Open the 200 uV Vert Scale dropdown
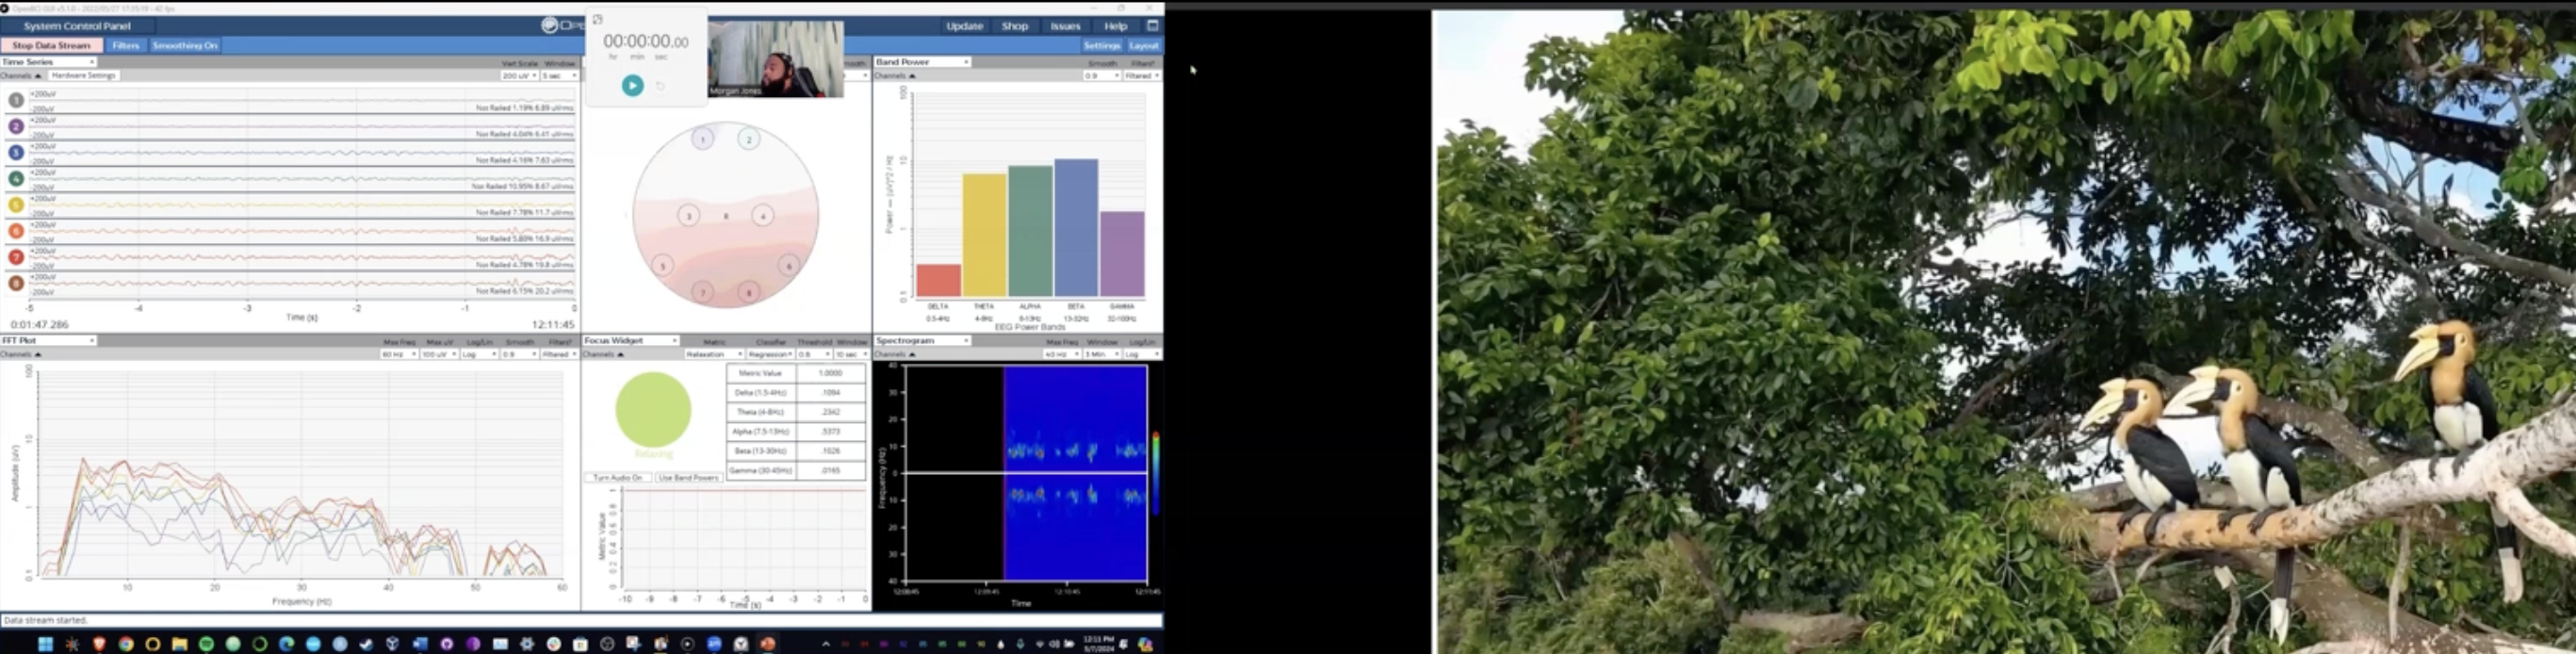Image resolution: width=2576 pixels, height=654 pixels. 519,76
